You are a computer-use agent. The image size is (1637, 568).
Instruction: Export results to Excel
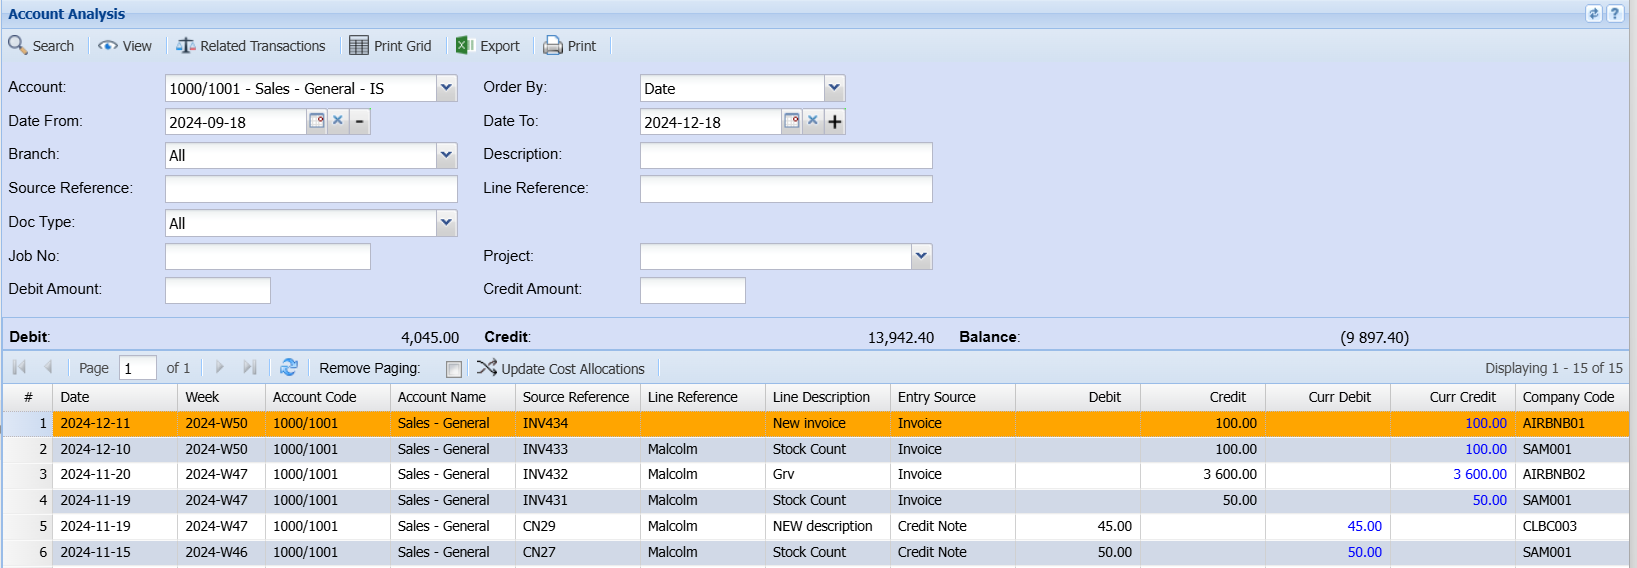click(x=488, y=46)
